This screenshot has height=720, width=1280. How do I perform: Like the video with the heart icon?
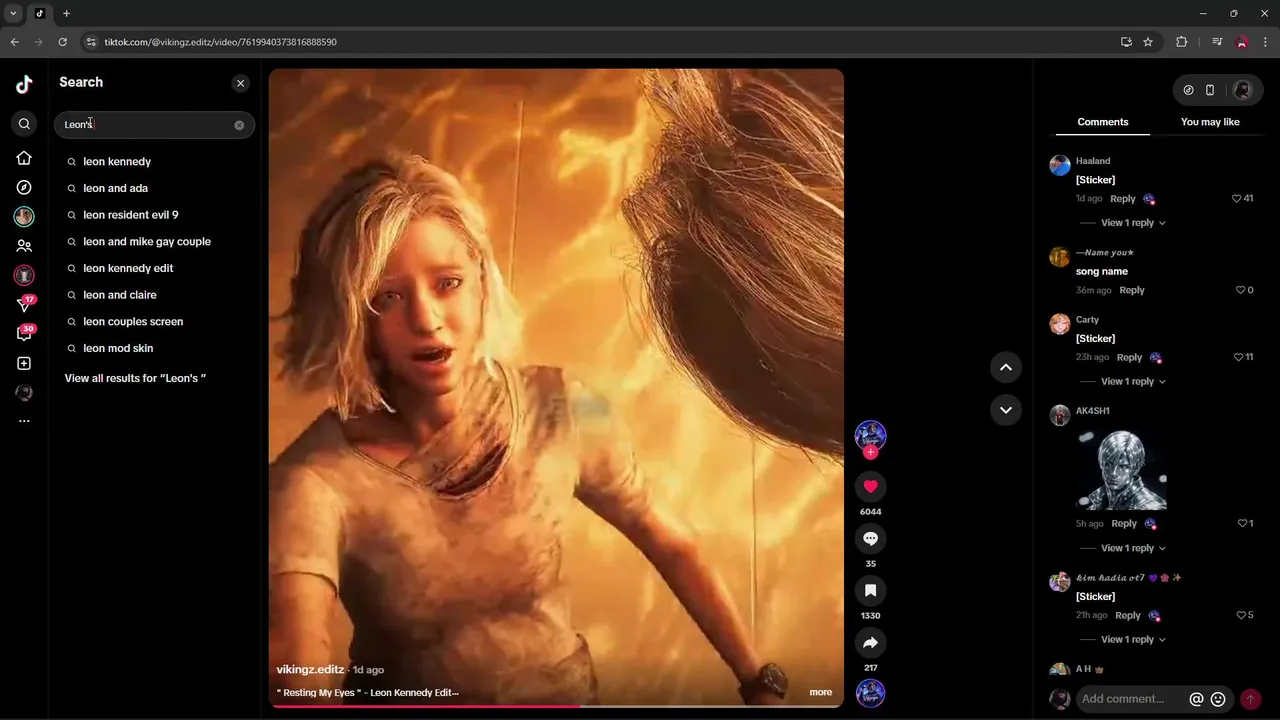tap(870, 487)
